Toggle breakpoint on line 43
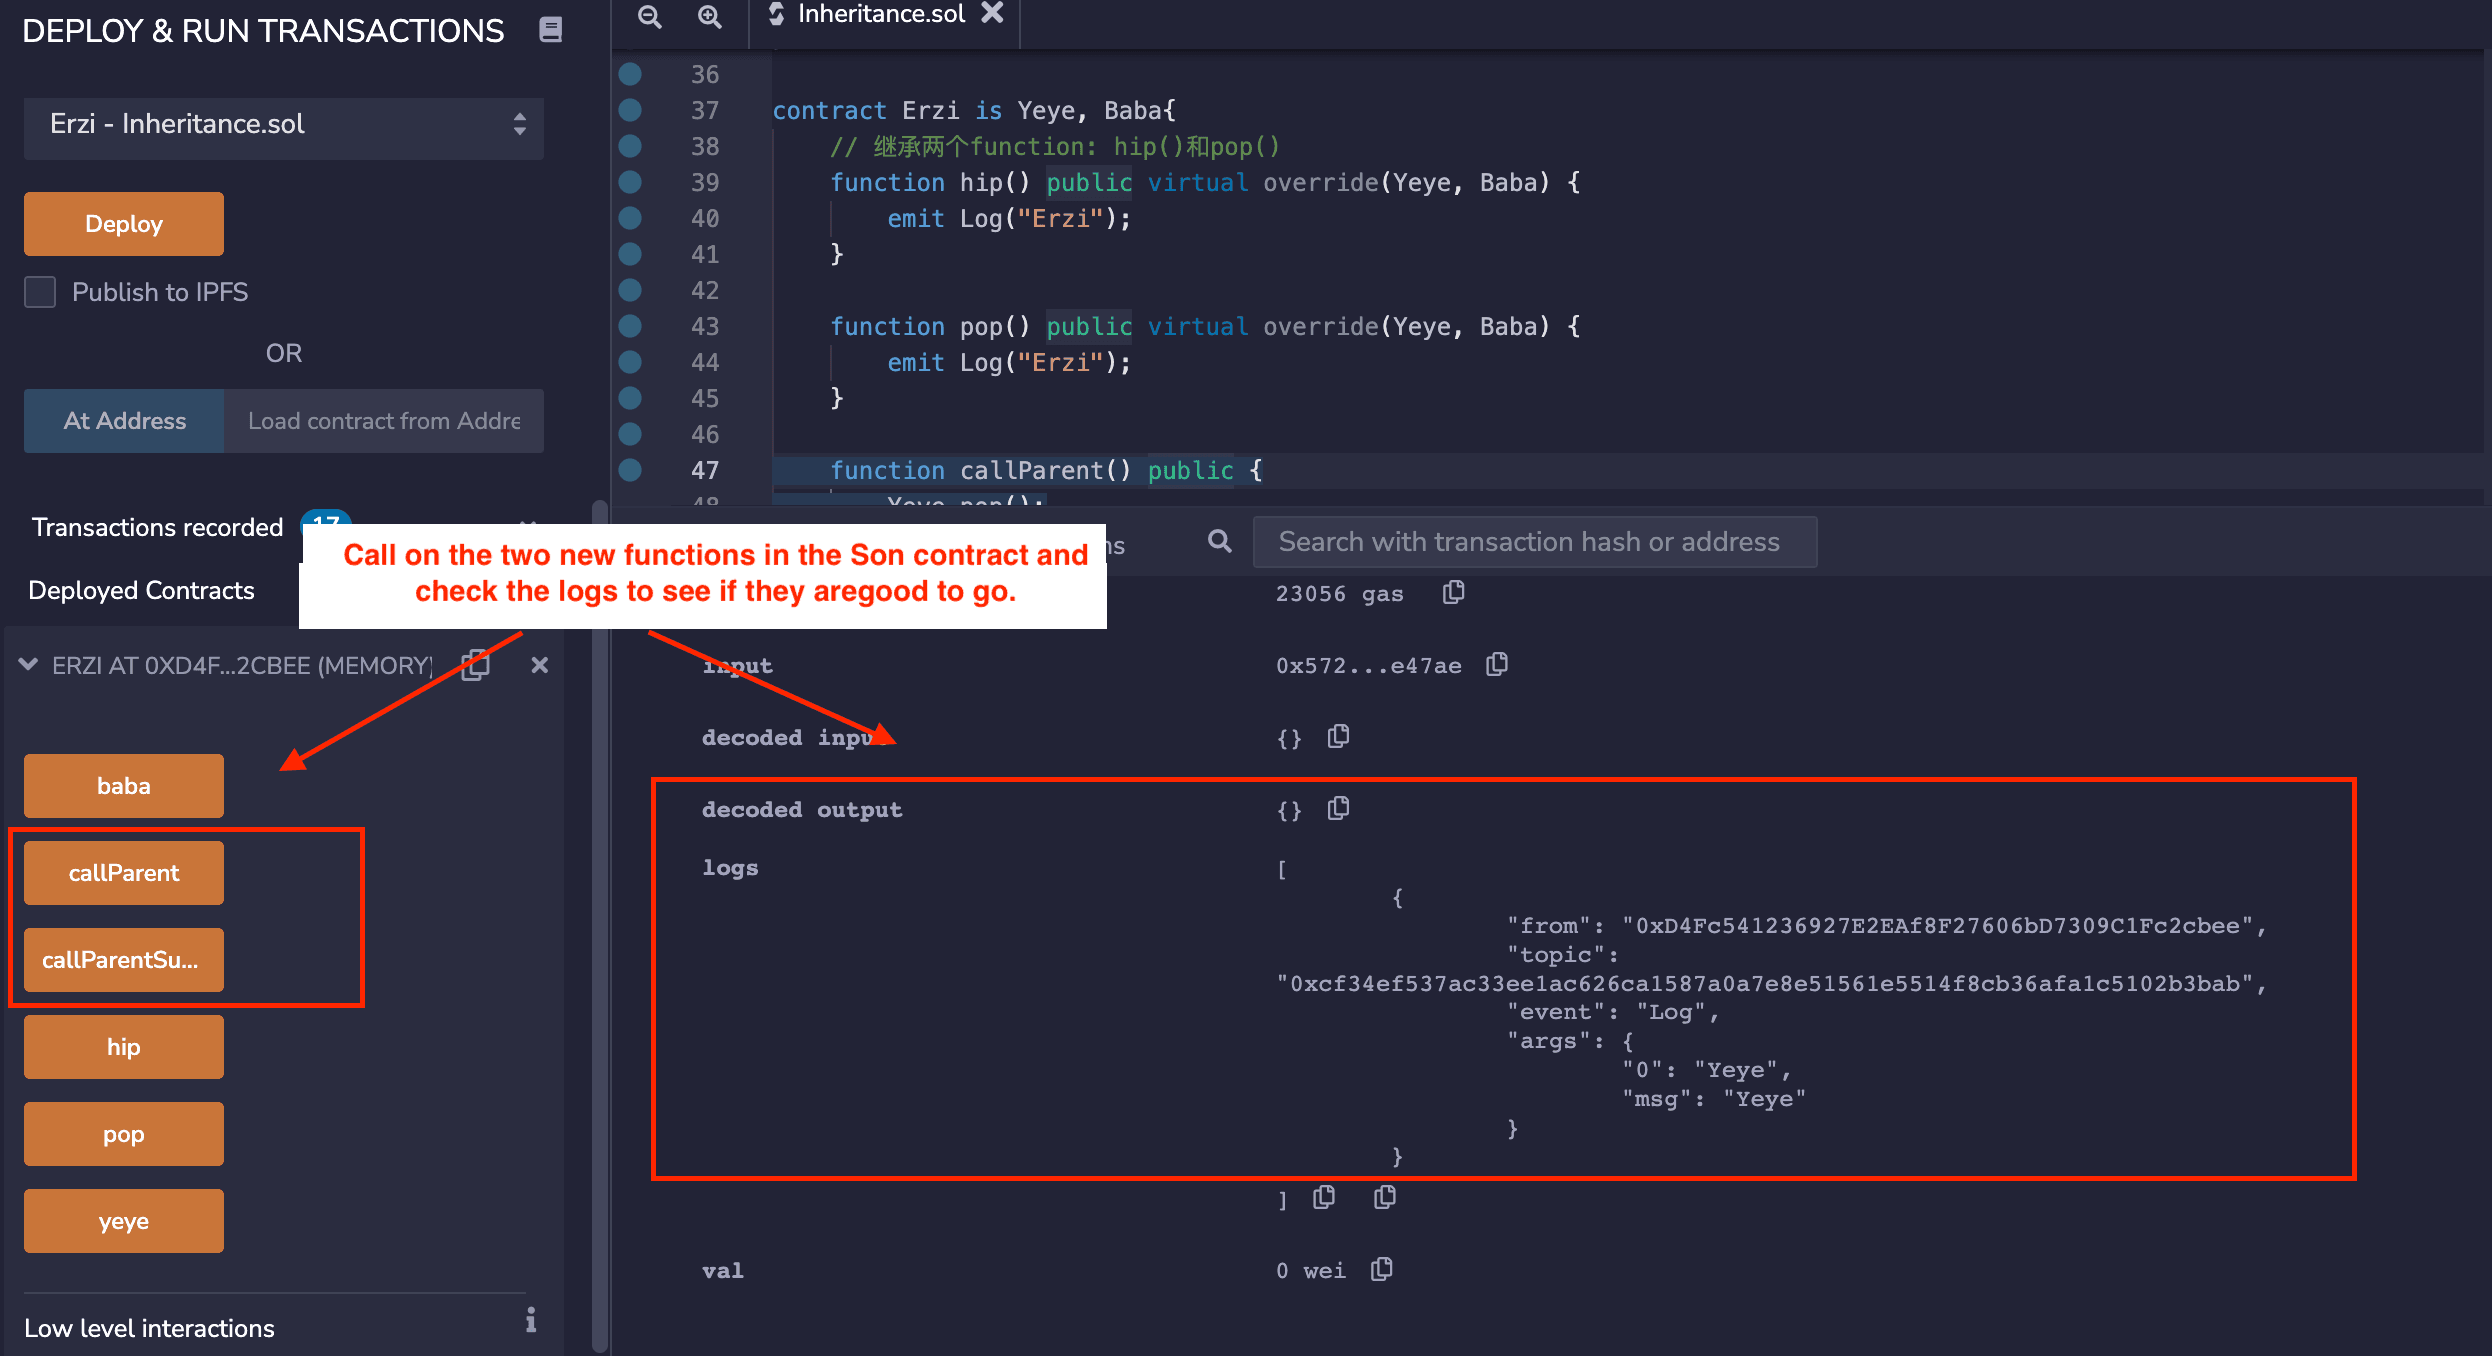 click(630, 326)
